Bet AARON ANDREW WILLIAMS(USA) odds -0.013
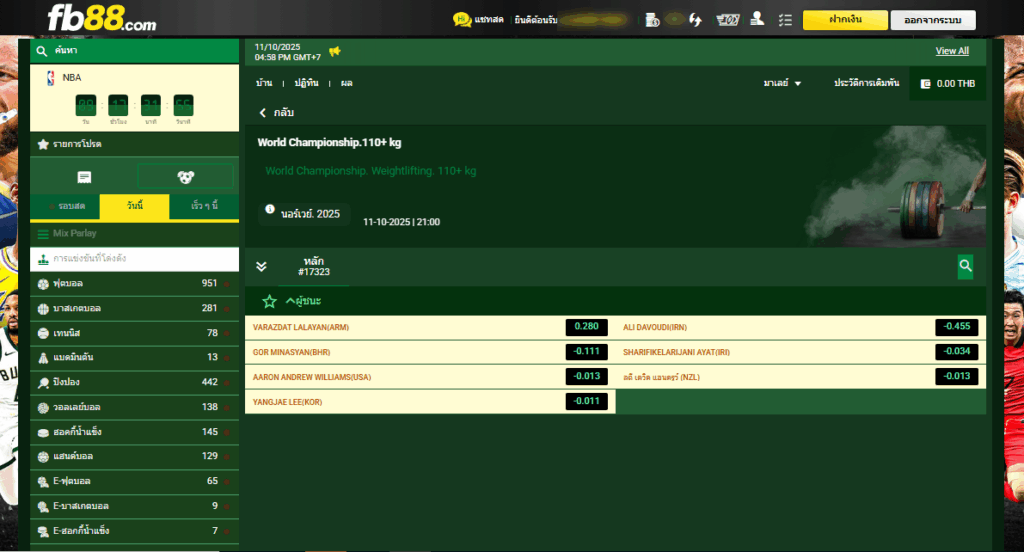The height and width of the screenshot is (552, 1024). pyautogui.click(x=586, y=377)
